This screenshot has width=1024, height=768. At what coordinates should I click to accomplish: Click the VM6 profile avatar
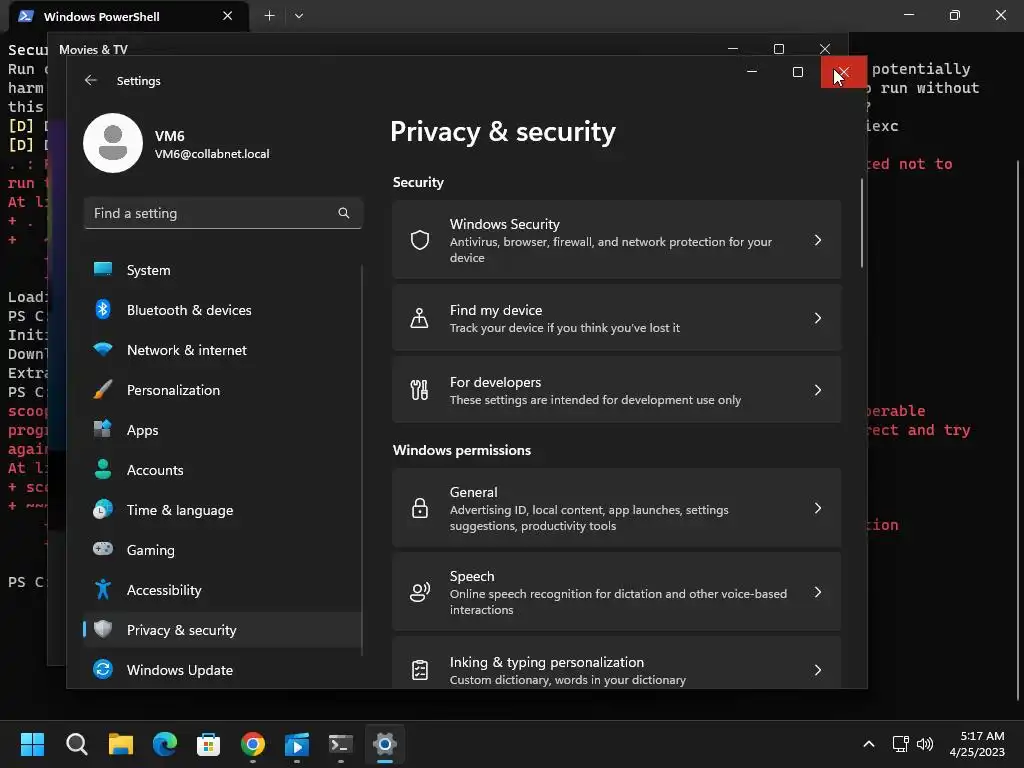coord(113,143)
